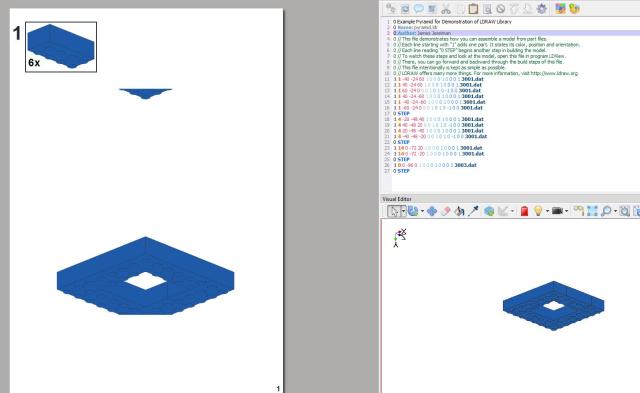Click the multicolor palette icon in top toolbar
Screen dimensions: 640x393
(560, 9)
